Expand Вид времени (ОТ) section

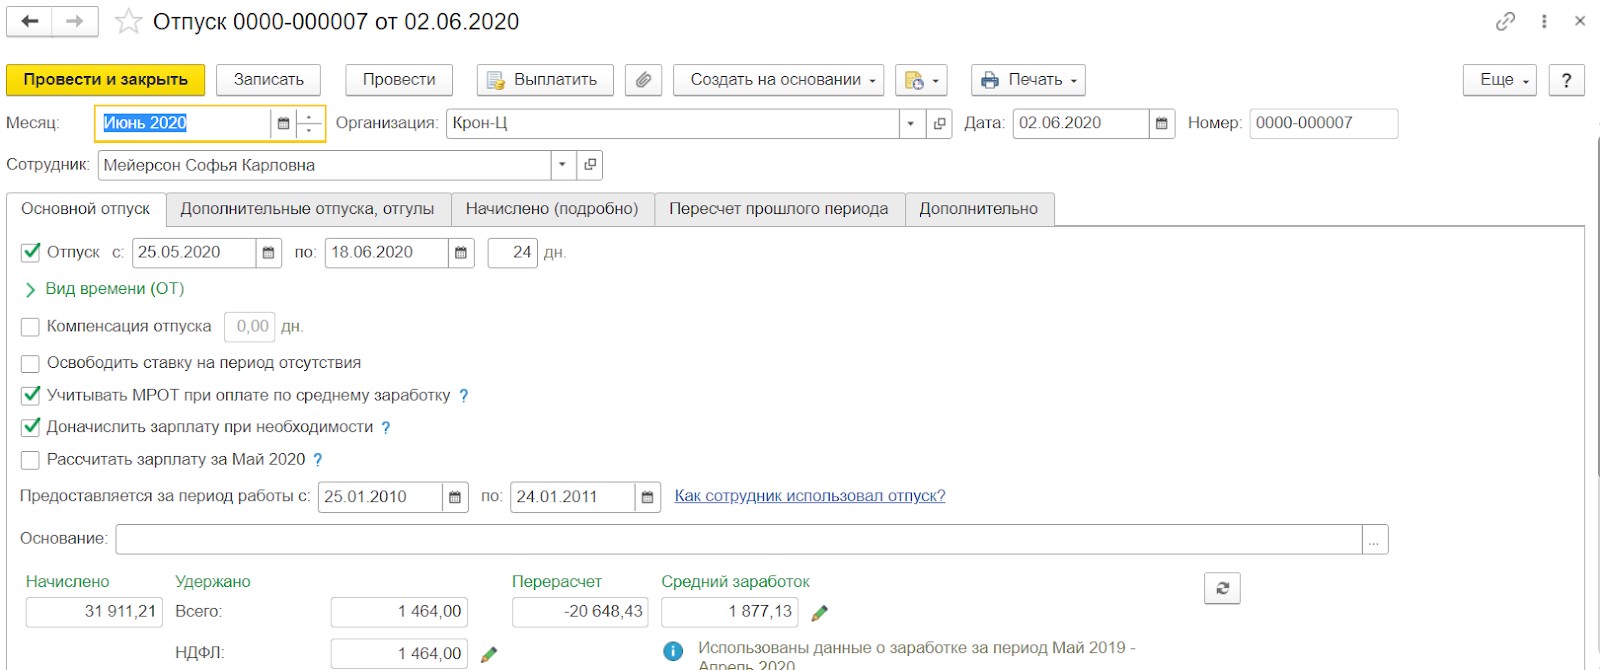(104, 289)
